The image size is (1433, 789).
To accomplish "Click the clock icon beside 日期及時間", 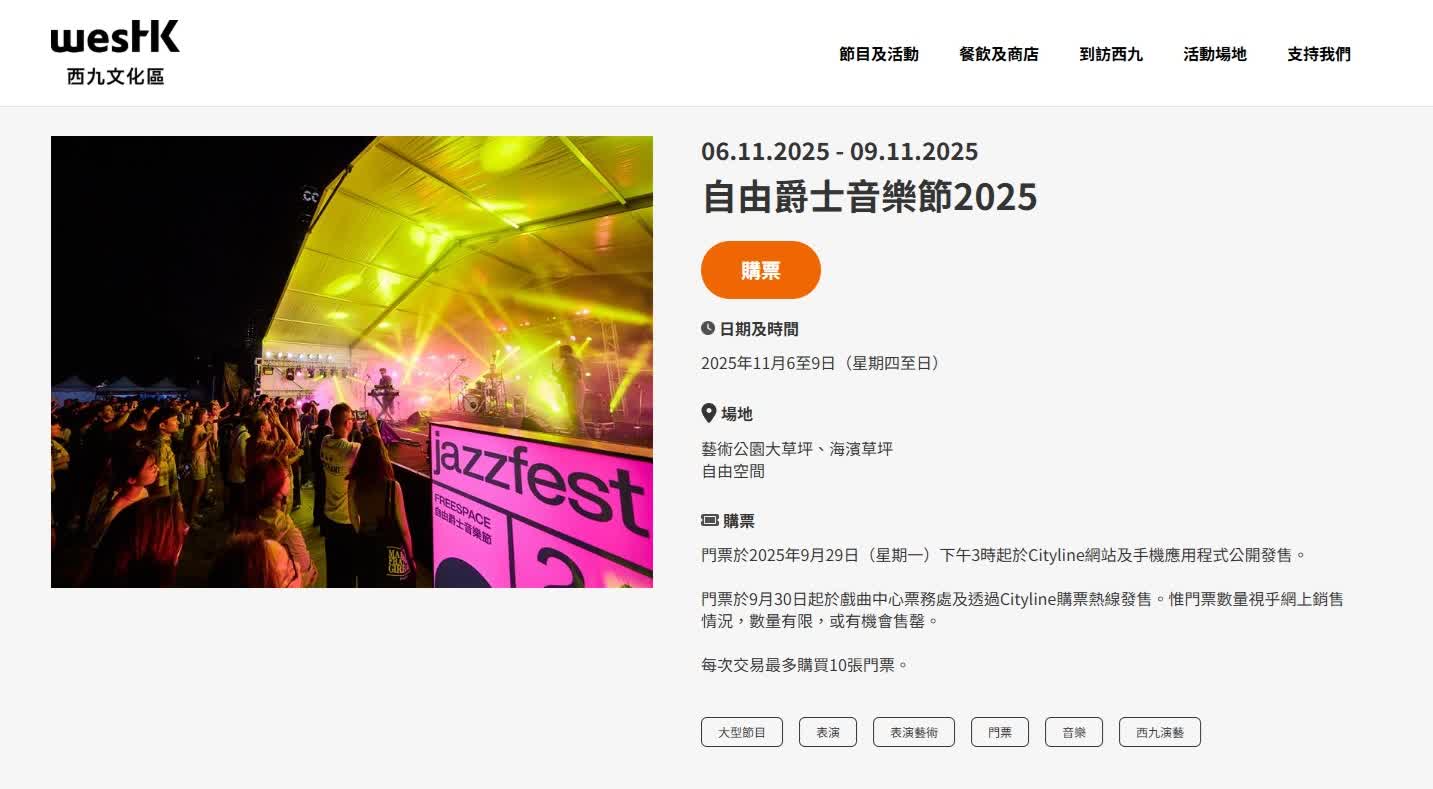I will pyautogui.click(x=708, y=329).
